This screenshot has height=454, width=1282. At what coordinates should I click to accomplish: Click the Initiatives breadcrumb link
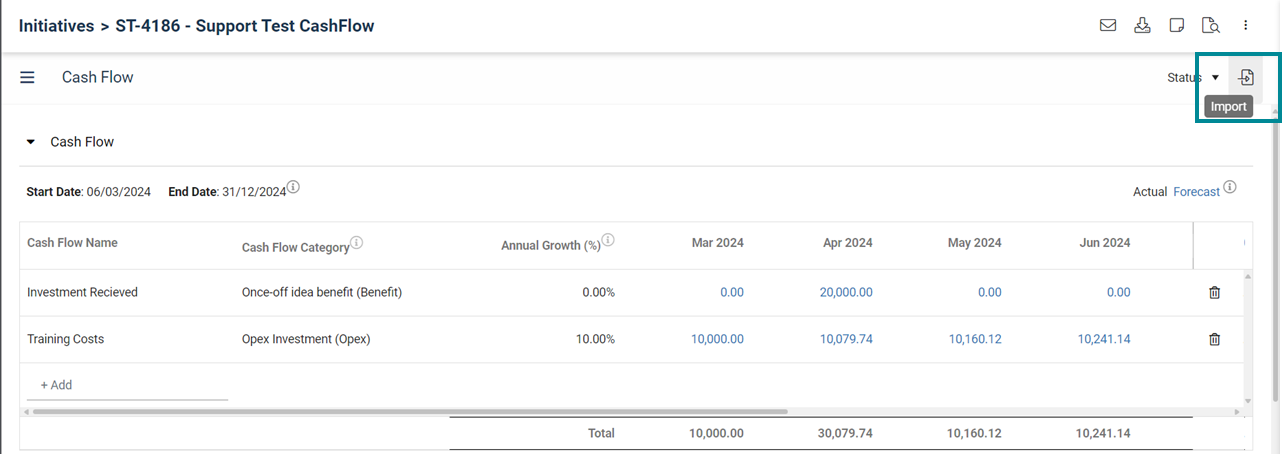pyautogui.click(x=57, y=26)
